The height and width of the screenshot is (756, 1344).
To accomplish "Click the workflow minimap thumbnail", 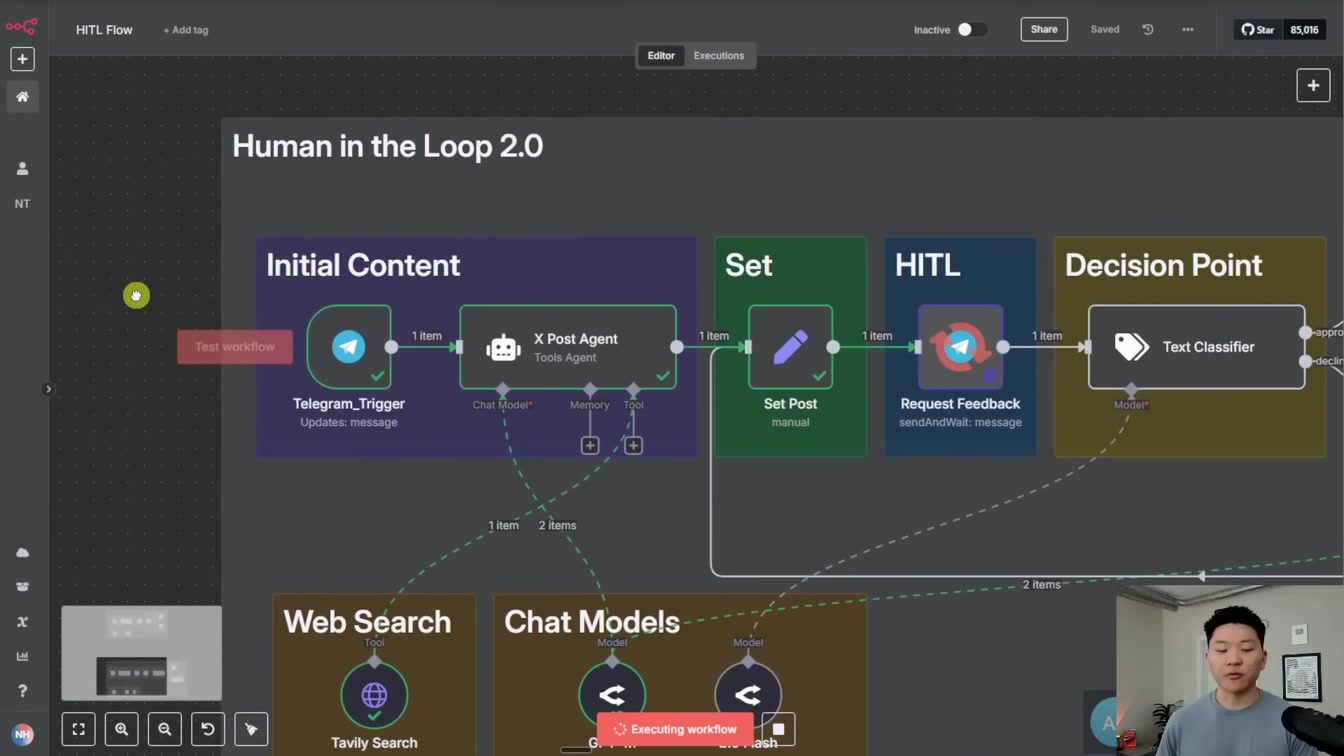I will pyautogui.click(x=141, y=653).
